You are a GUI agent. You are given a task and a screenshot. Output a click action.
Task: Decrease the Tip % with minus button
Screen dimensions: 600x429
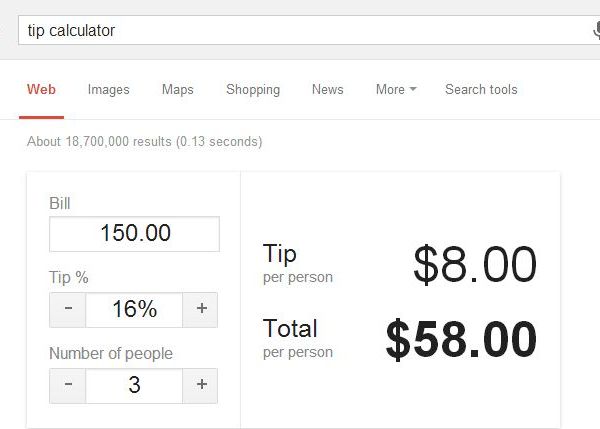tap(68, 309)
